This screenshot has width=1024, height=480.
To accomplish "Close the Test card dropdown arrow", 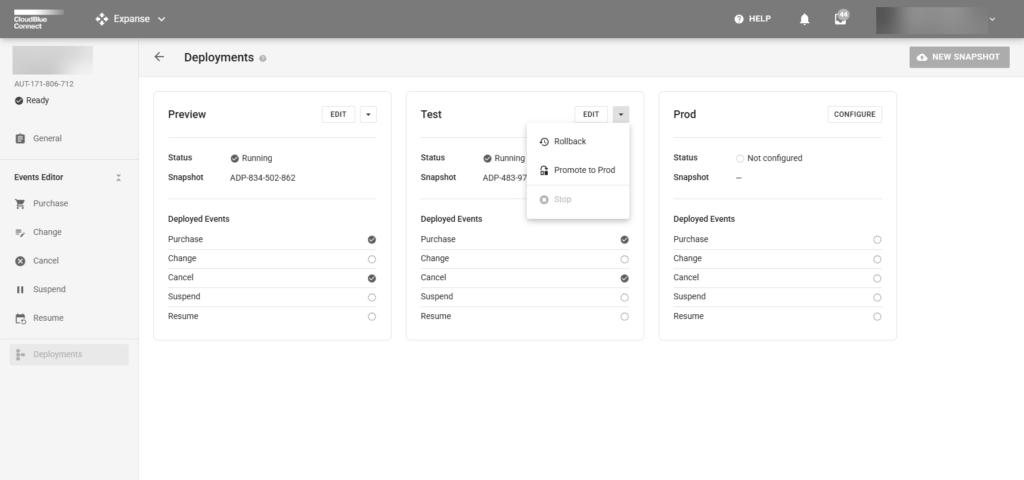I will click(x=621, y=114).
